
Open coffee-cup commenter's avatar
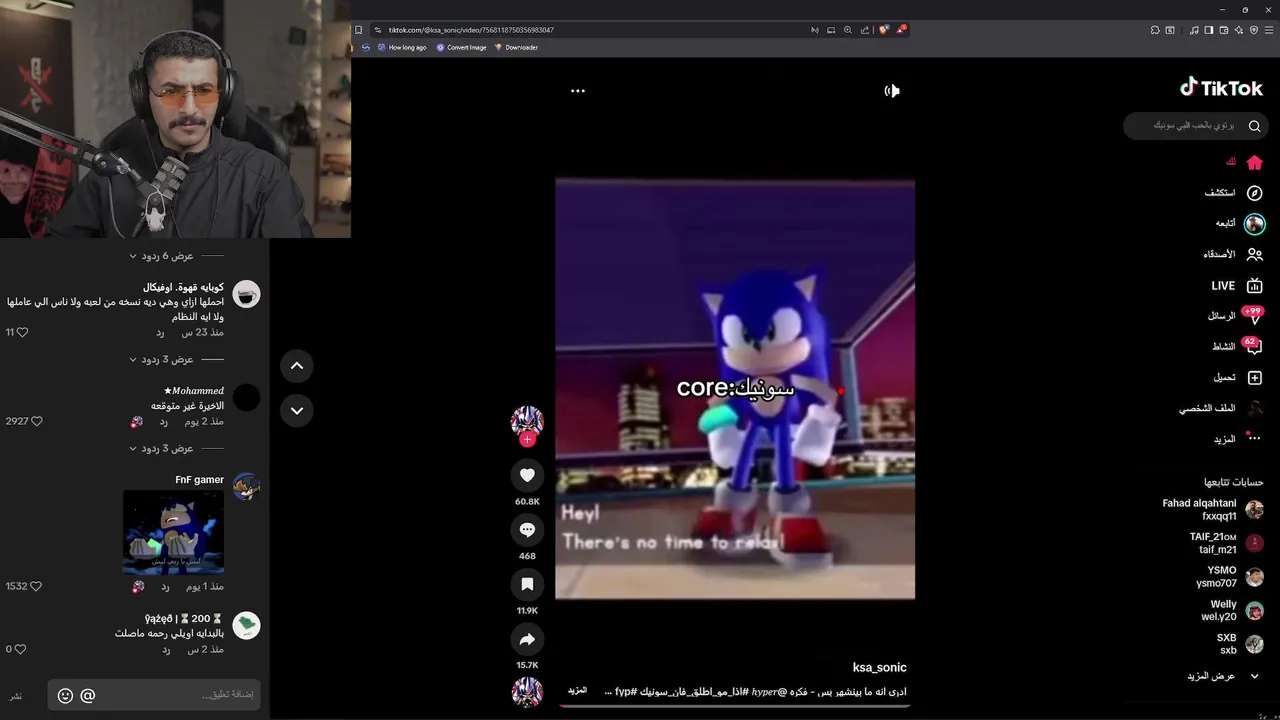click(246, 294)
